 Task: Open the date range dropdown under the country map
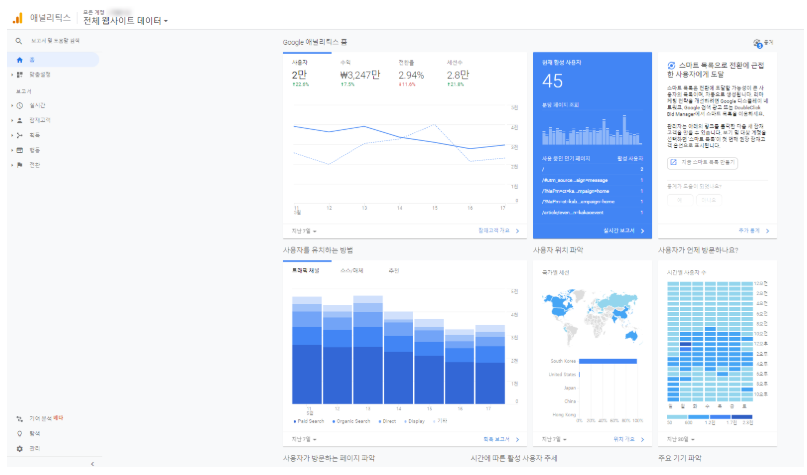[x=554, y=440]
